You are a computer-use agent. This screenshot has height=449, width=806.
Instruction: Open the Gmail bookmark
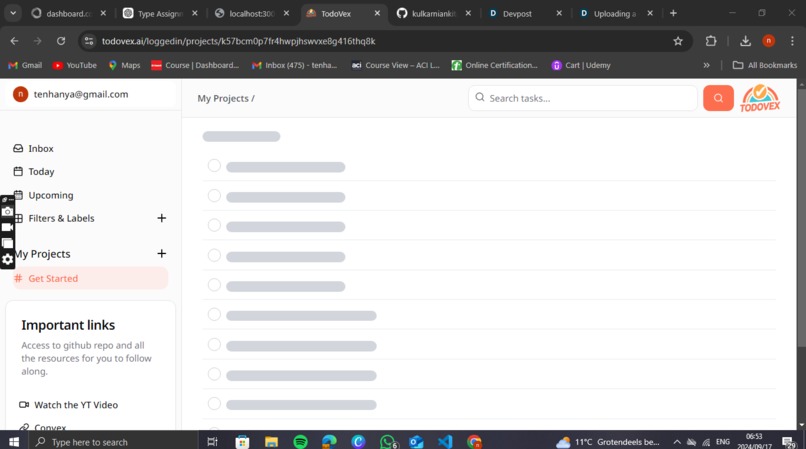click(x=25, y=65)
